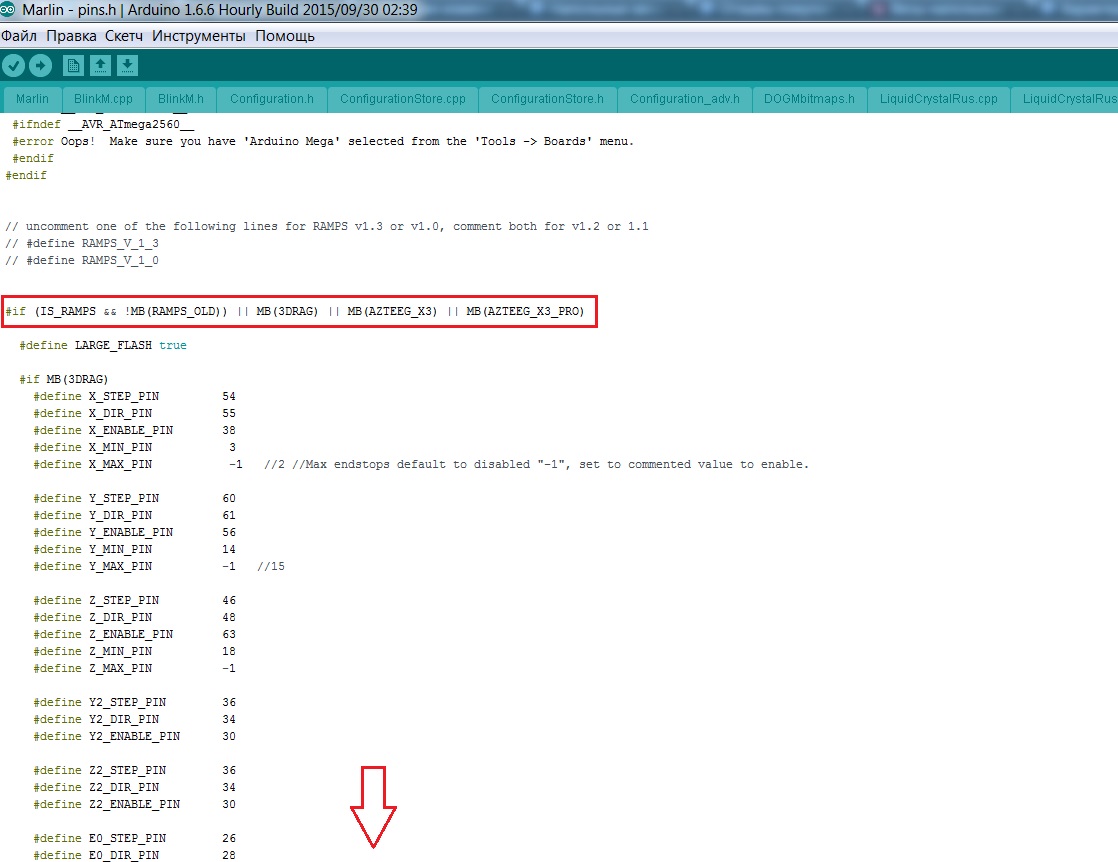Click the X_ENABLE_PIN define line
Viewport: 1118px width, 862px height.
coord(134,431)
